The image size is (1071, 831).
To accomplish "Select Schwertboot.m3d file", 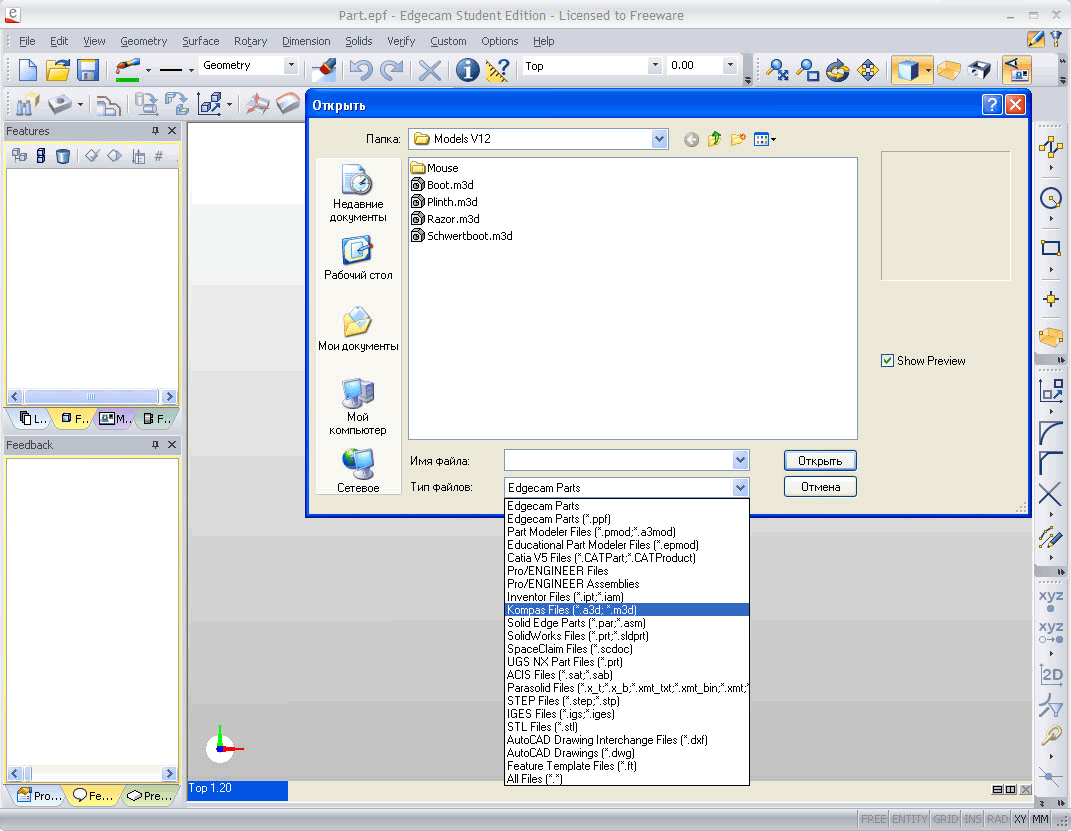I will pos(462,236).
